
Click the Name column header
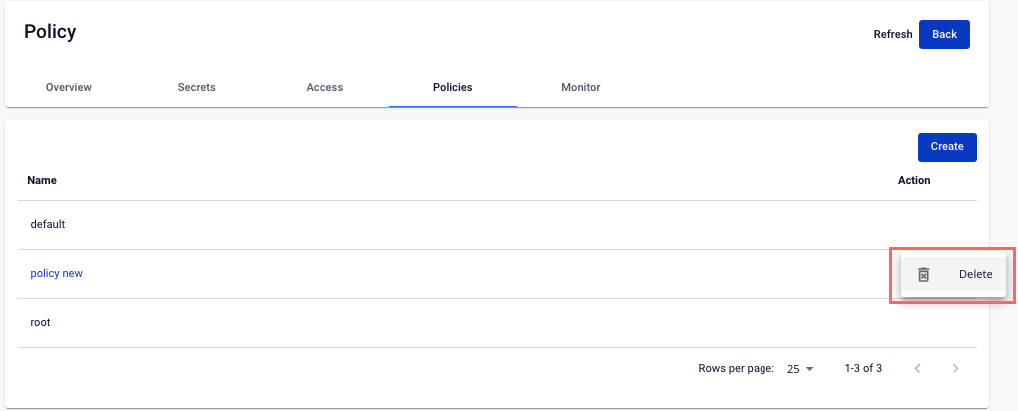point(42,180)
